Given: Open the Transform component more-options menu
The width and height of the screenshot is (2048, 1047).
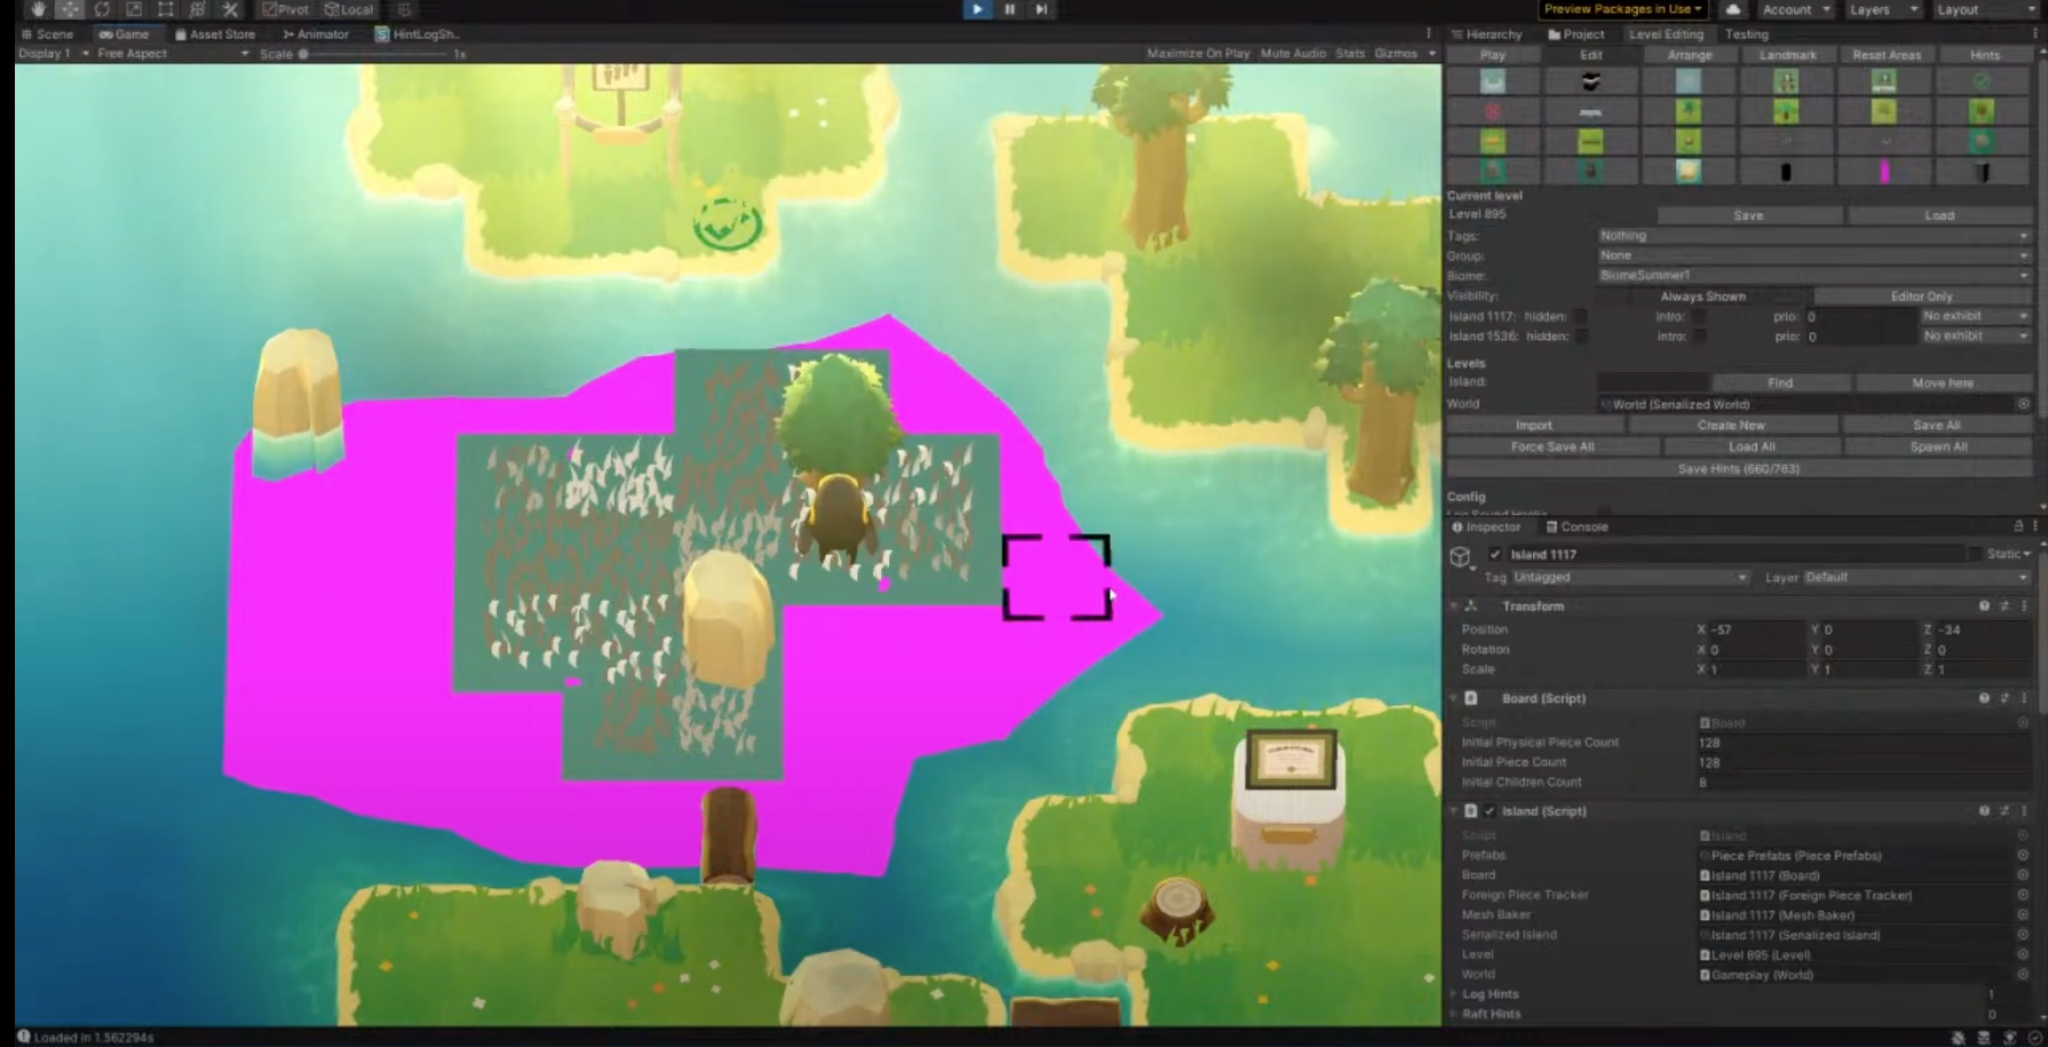Looking at the screenshot, I should coord(2024,606).
